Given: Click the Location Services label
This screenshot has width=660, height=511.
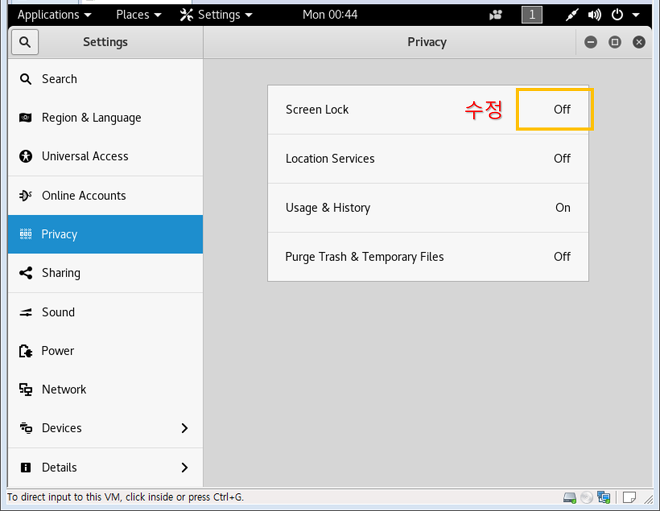Looking at the screenshot, I should 330,159.
